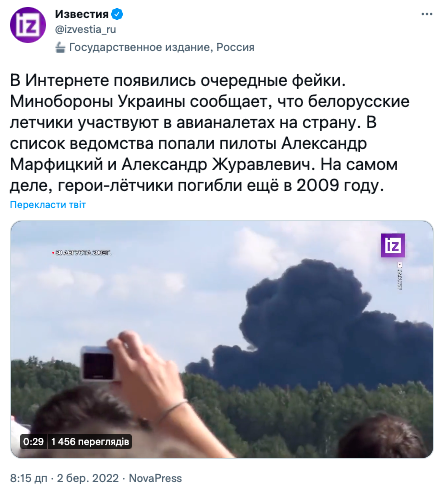Screen dimensions: 446x493
Task: Click the vertical watermark text under iz logo
Action: 400,276
